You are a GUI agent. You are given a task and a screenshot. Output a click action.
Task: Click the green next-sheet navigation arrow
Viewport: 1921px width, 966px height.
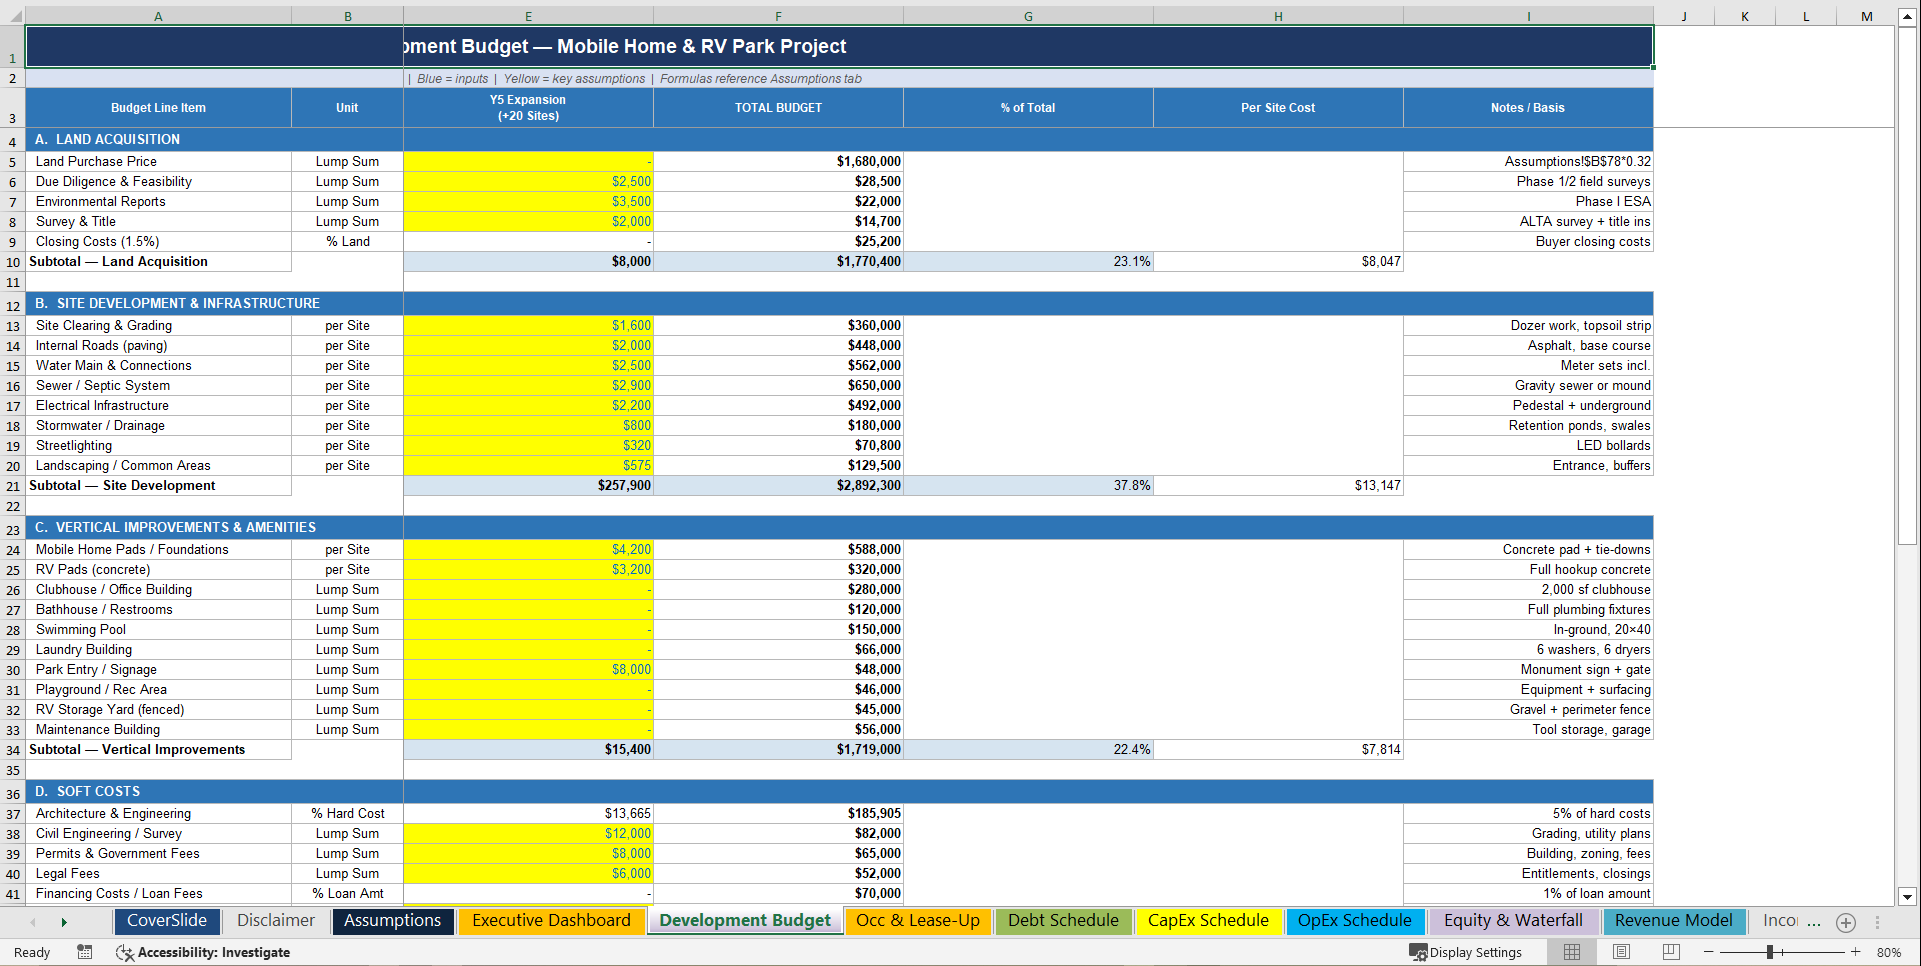[x=64, y=922]
